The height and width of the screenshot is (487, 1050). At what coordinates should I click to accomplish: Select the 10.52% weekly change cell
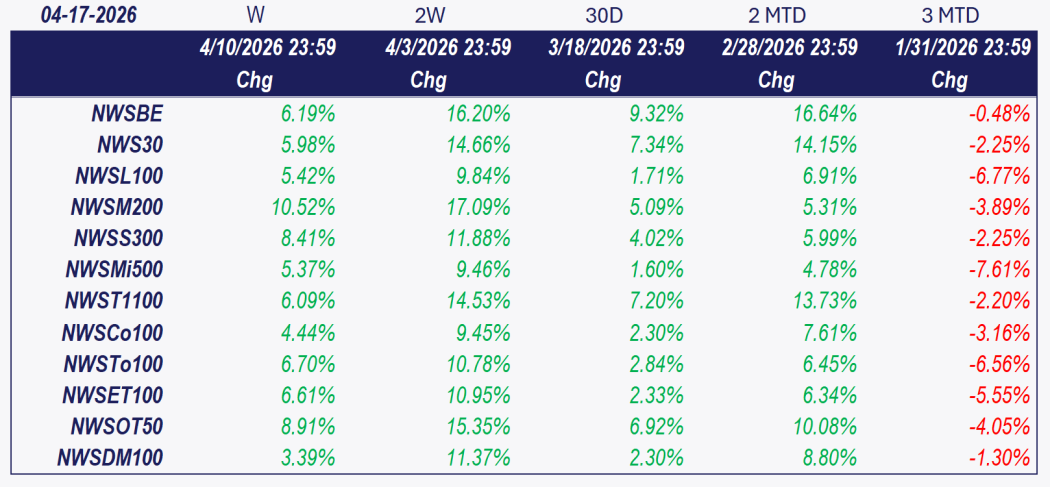coord(301,207)
